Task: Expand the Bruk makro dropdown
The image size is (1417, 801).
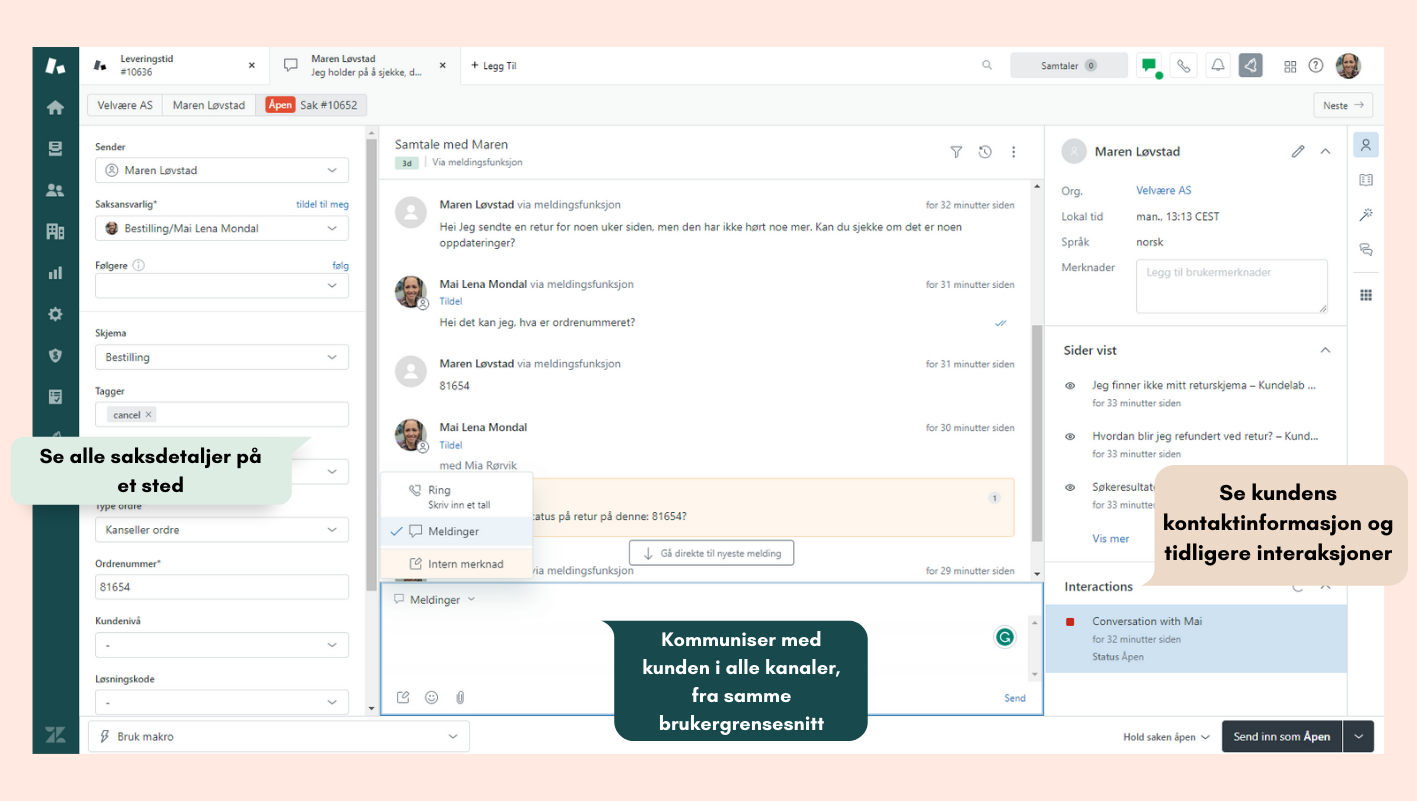Action: pyautogui.click(x=279, y=736)
